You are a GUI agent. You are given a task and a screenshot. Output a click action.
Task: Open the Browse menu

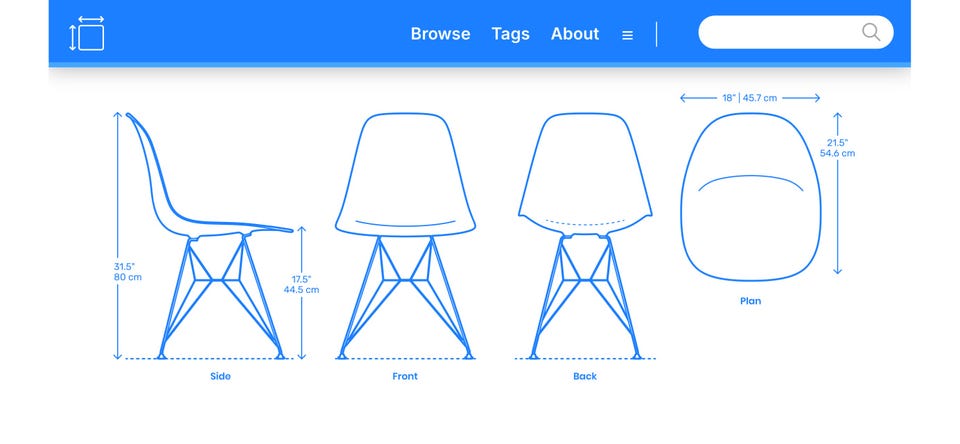tap(440, 34)
